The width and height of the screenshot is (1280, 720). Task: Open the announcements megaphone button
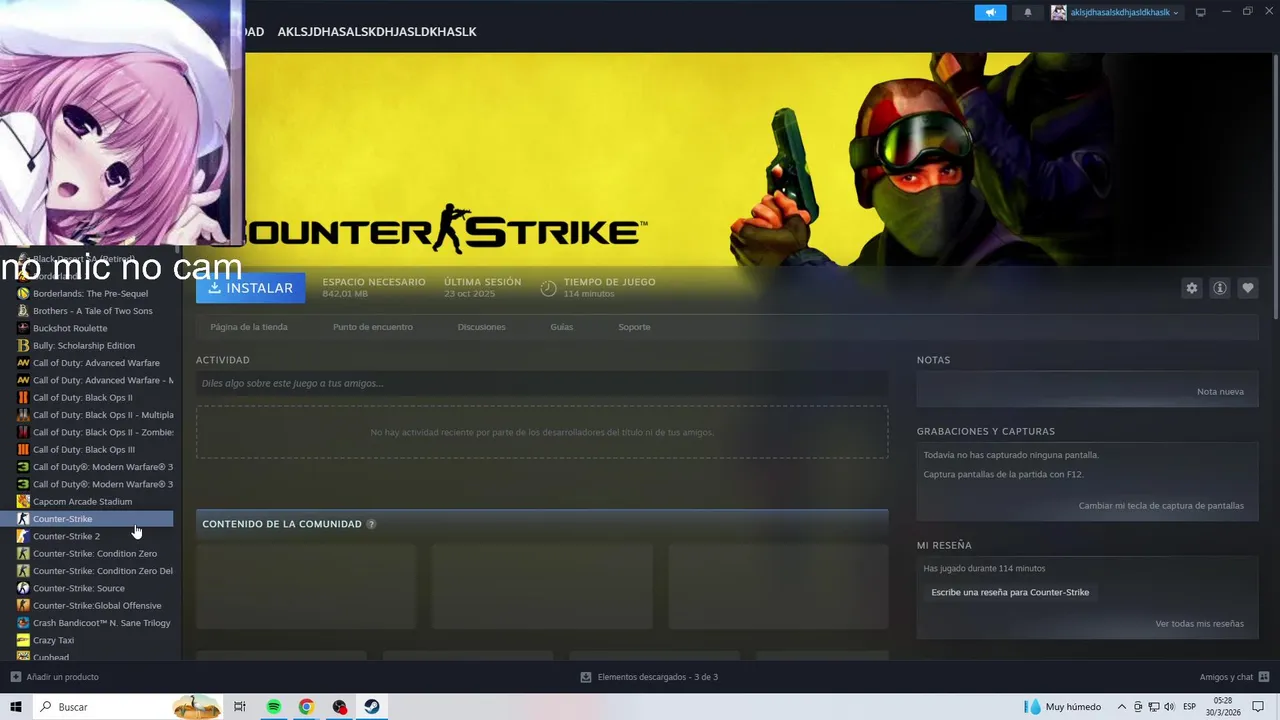click(x=990, y=12)
